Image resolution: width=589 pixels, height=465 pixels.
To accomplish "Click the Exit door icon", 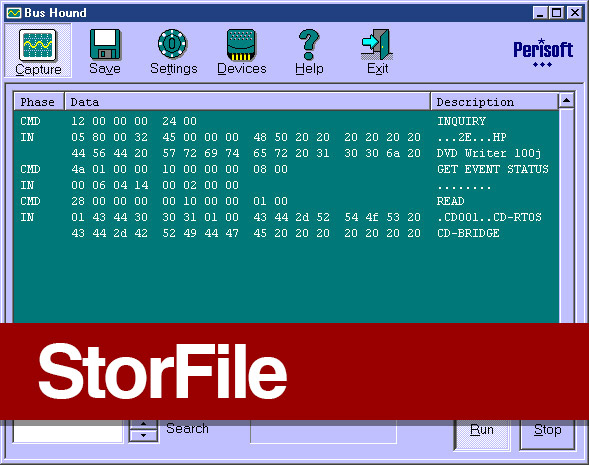I will tap(377, 45).
